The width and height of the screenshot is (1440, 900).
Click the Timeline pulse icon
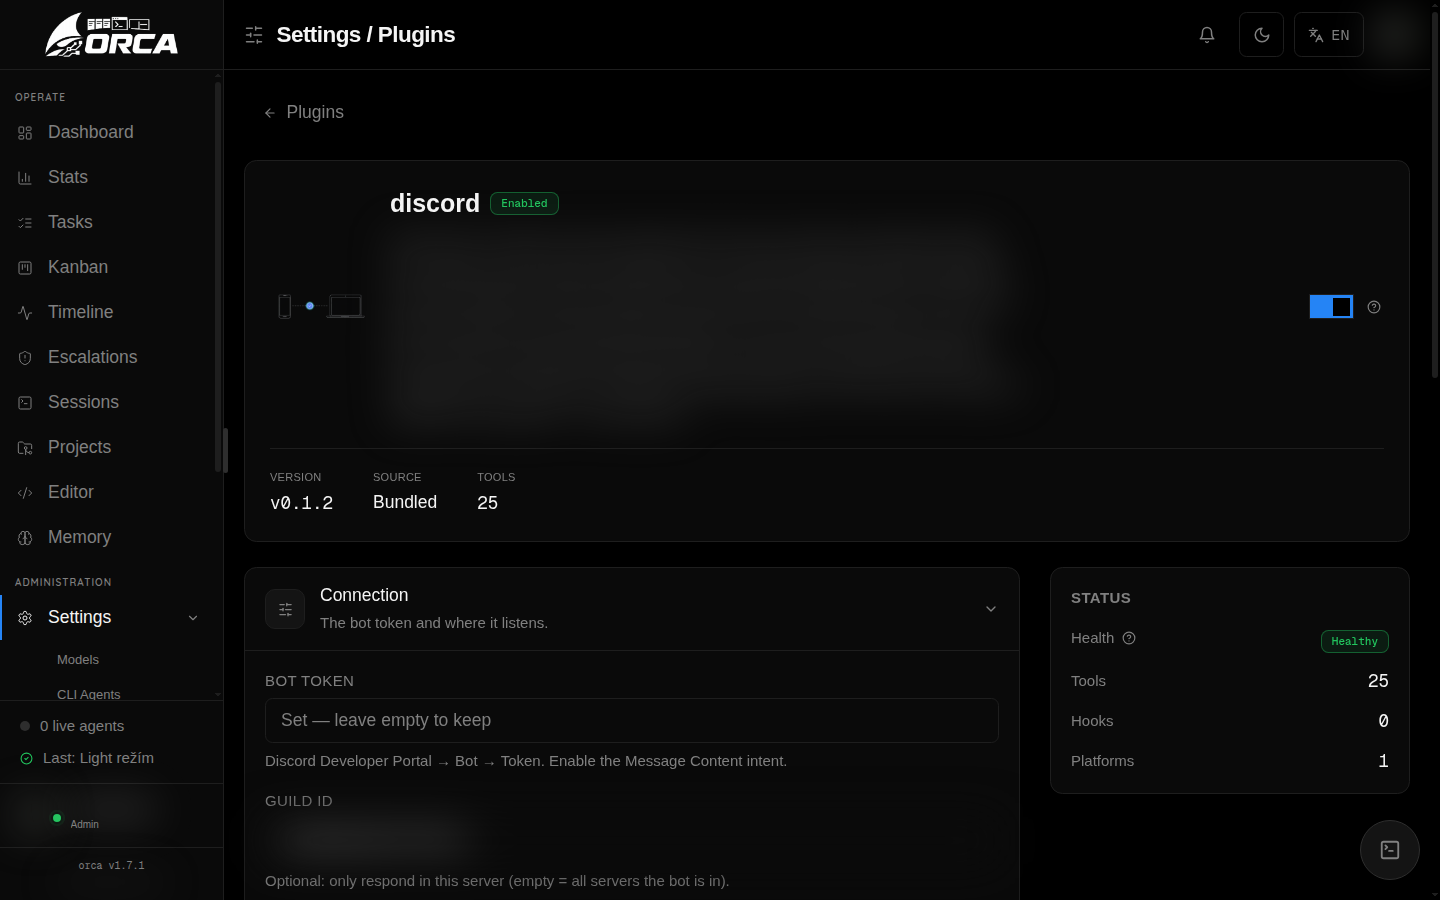[x=25, y=313]
